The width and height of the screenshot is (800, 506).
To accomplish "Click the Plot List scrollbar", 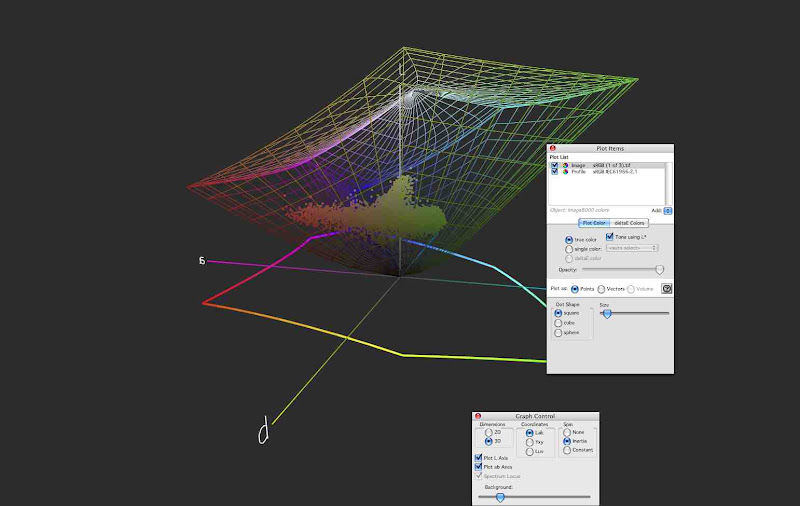I will pyautogui.click(x=668, y=184).
